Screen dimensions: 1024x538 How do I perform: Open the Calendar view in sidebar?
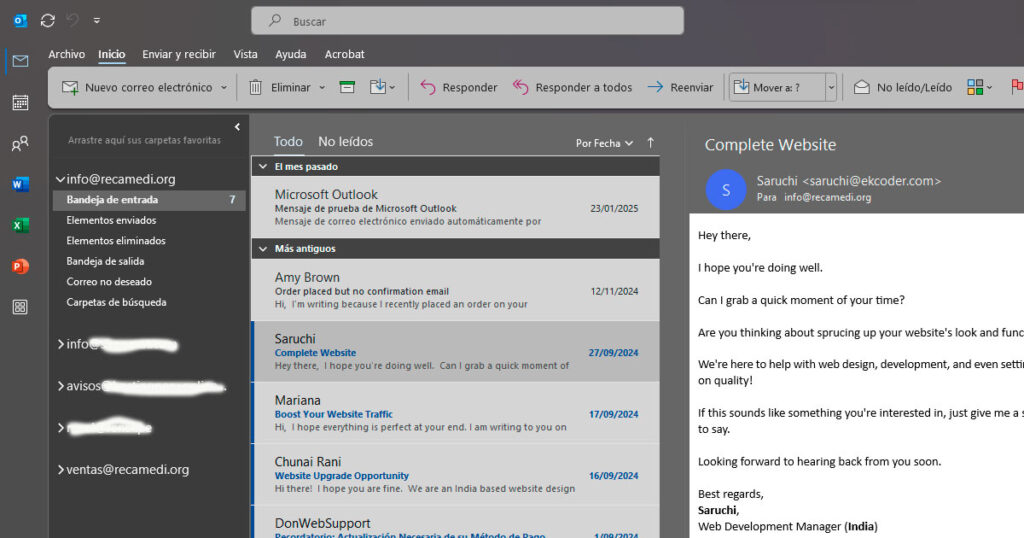point(20,102)
